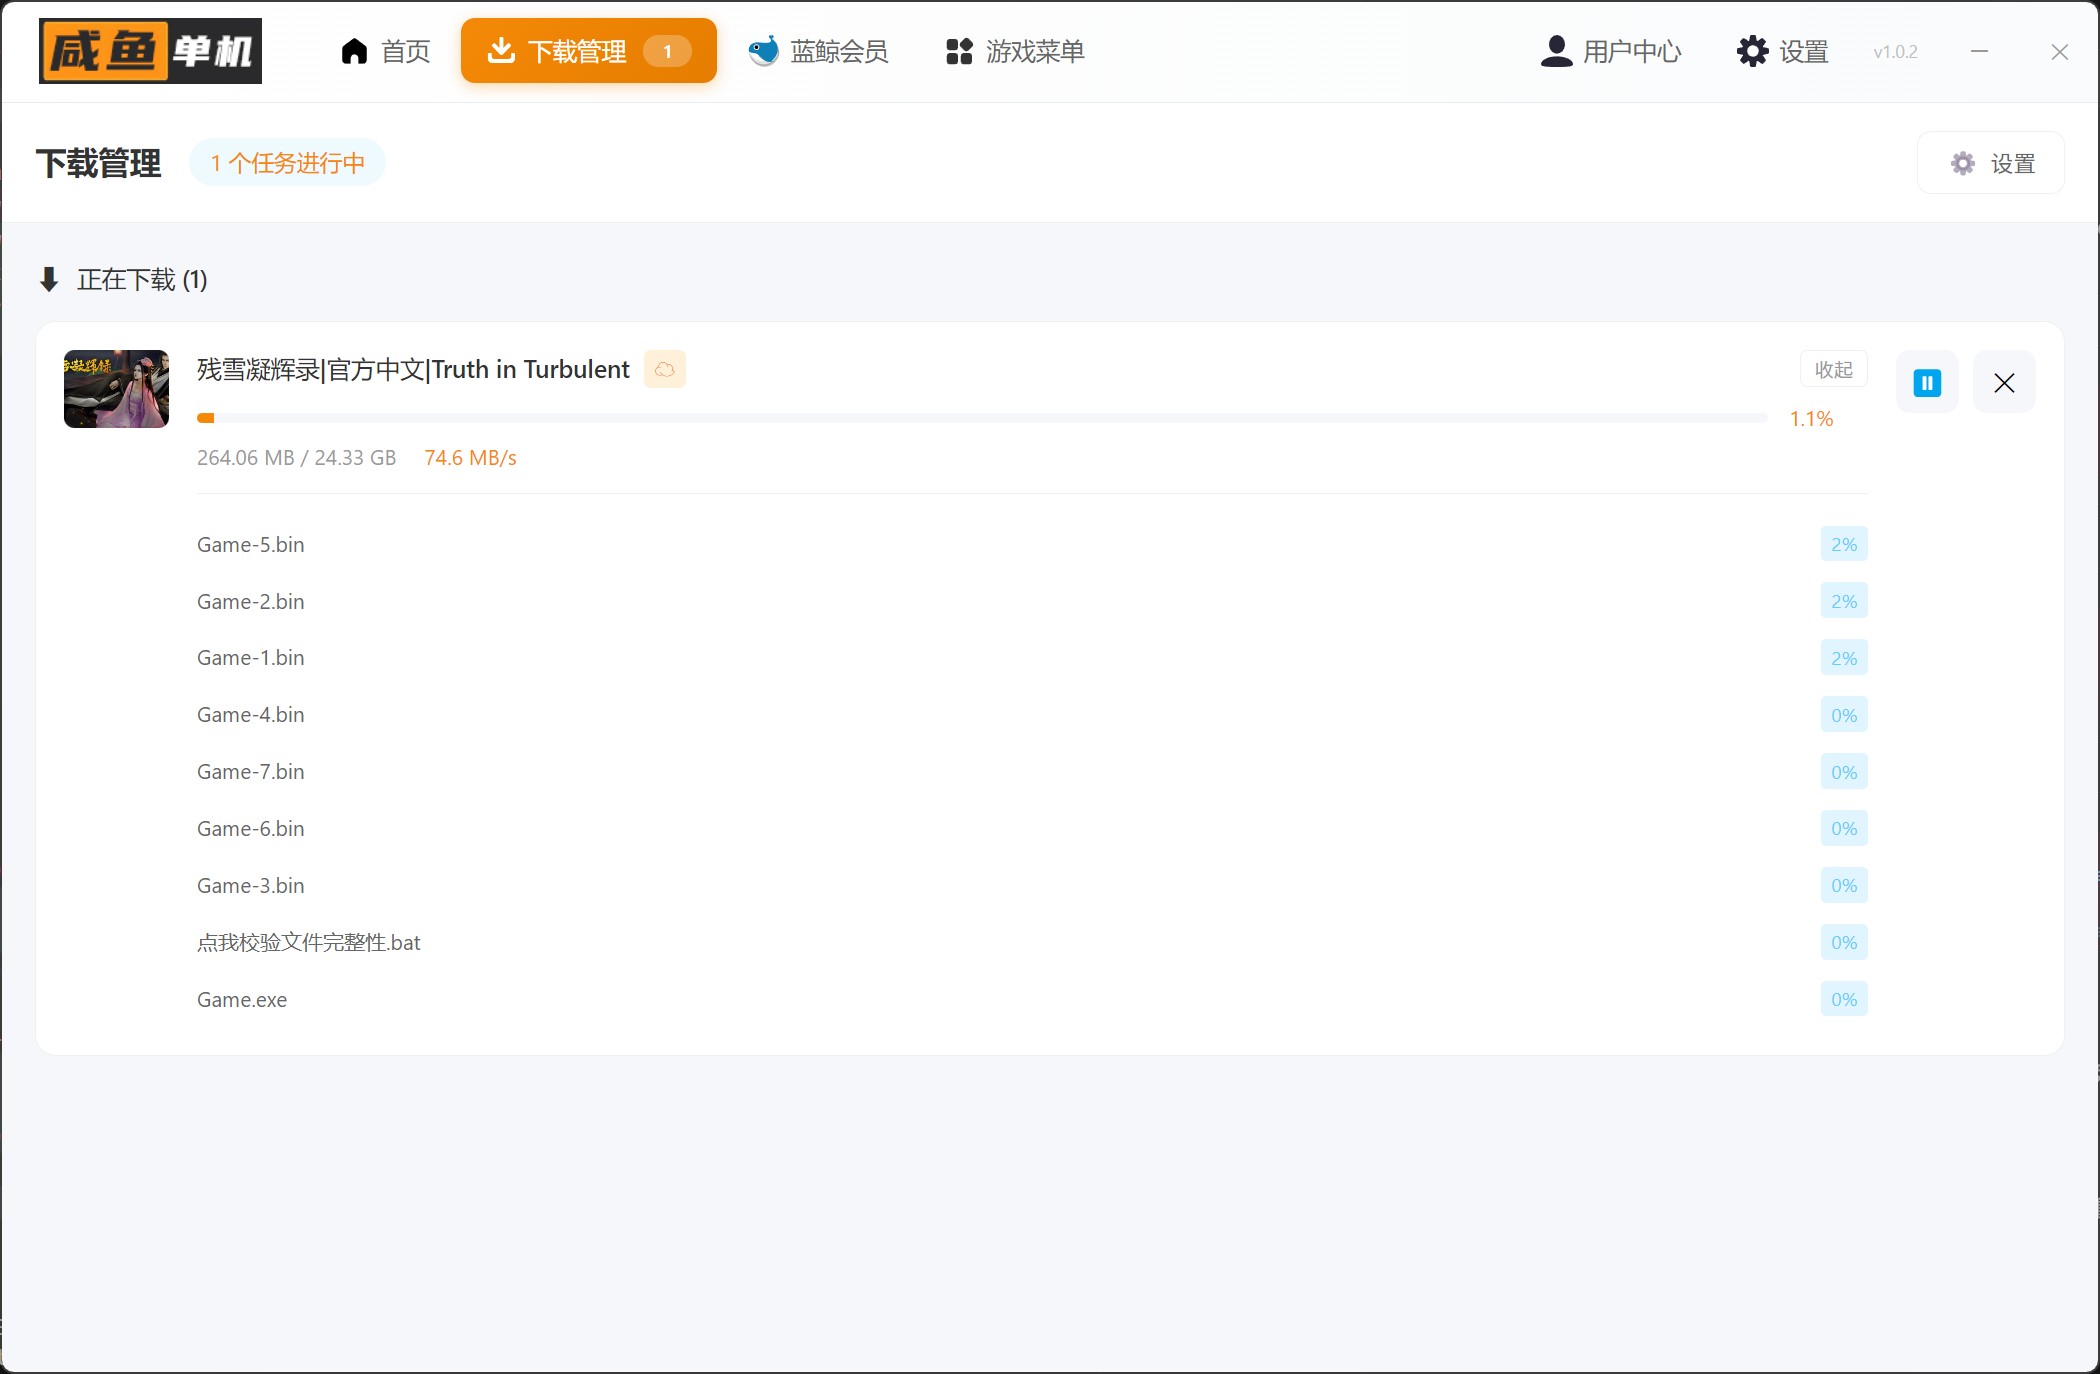Cancel the Truth in Turbulent download task

pos(2004,383)
